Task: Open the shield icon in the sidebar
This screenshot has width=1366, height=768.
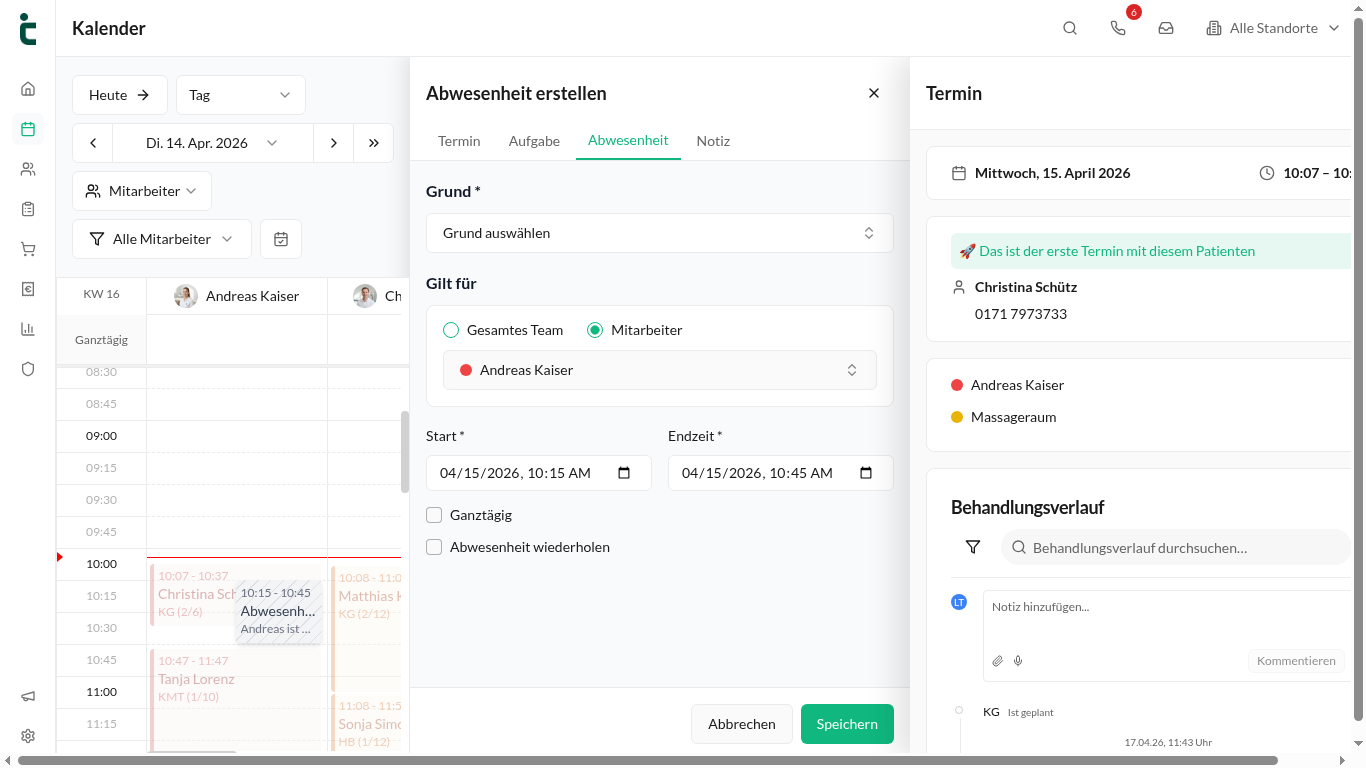Action: click(x=28, y=369)
